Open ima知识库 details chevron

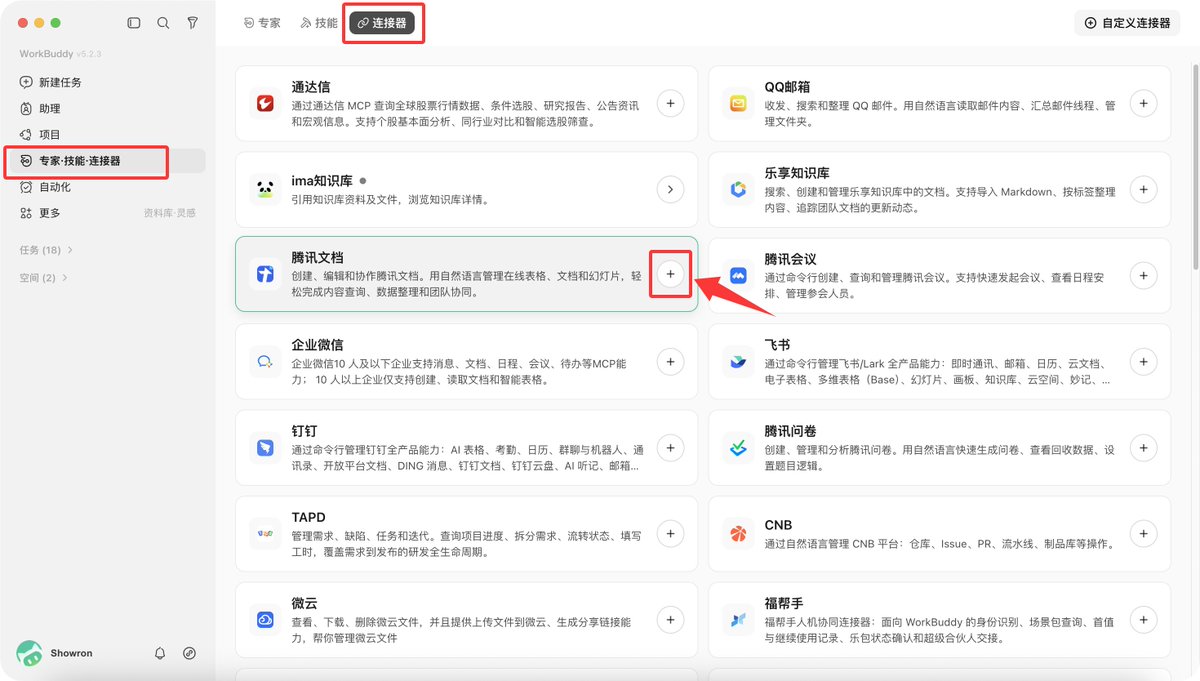point(670,188)
